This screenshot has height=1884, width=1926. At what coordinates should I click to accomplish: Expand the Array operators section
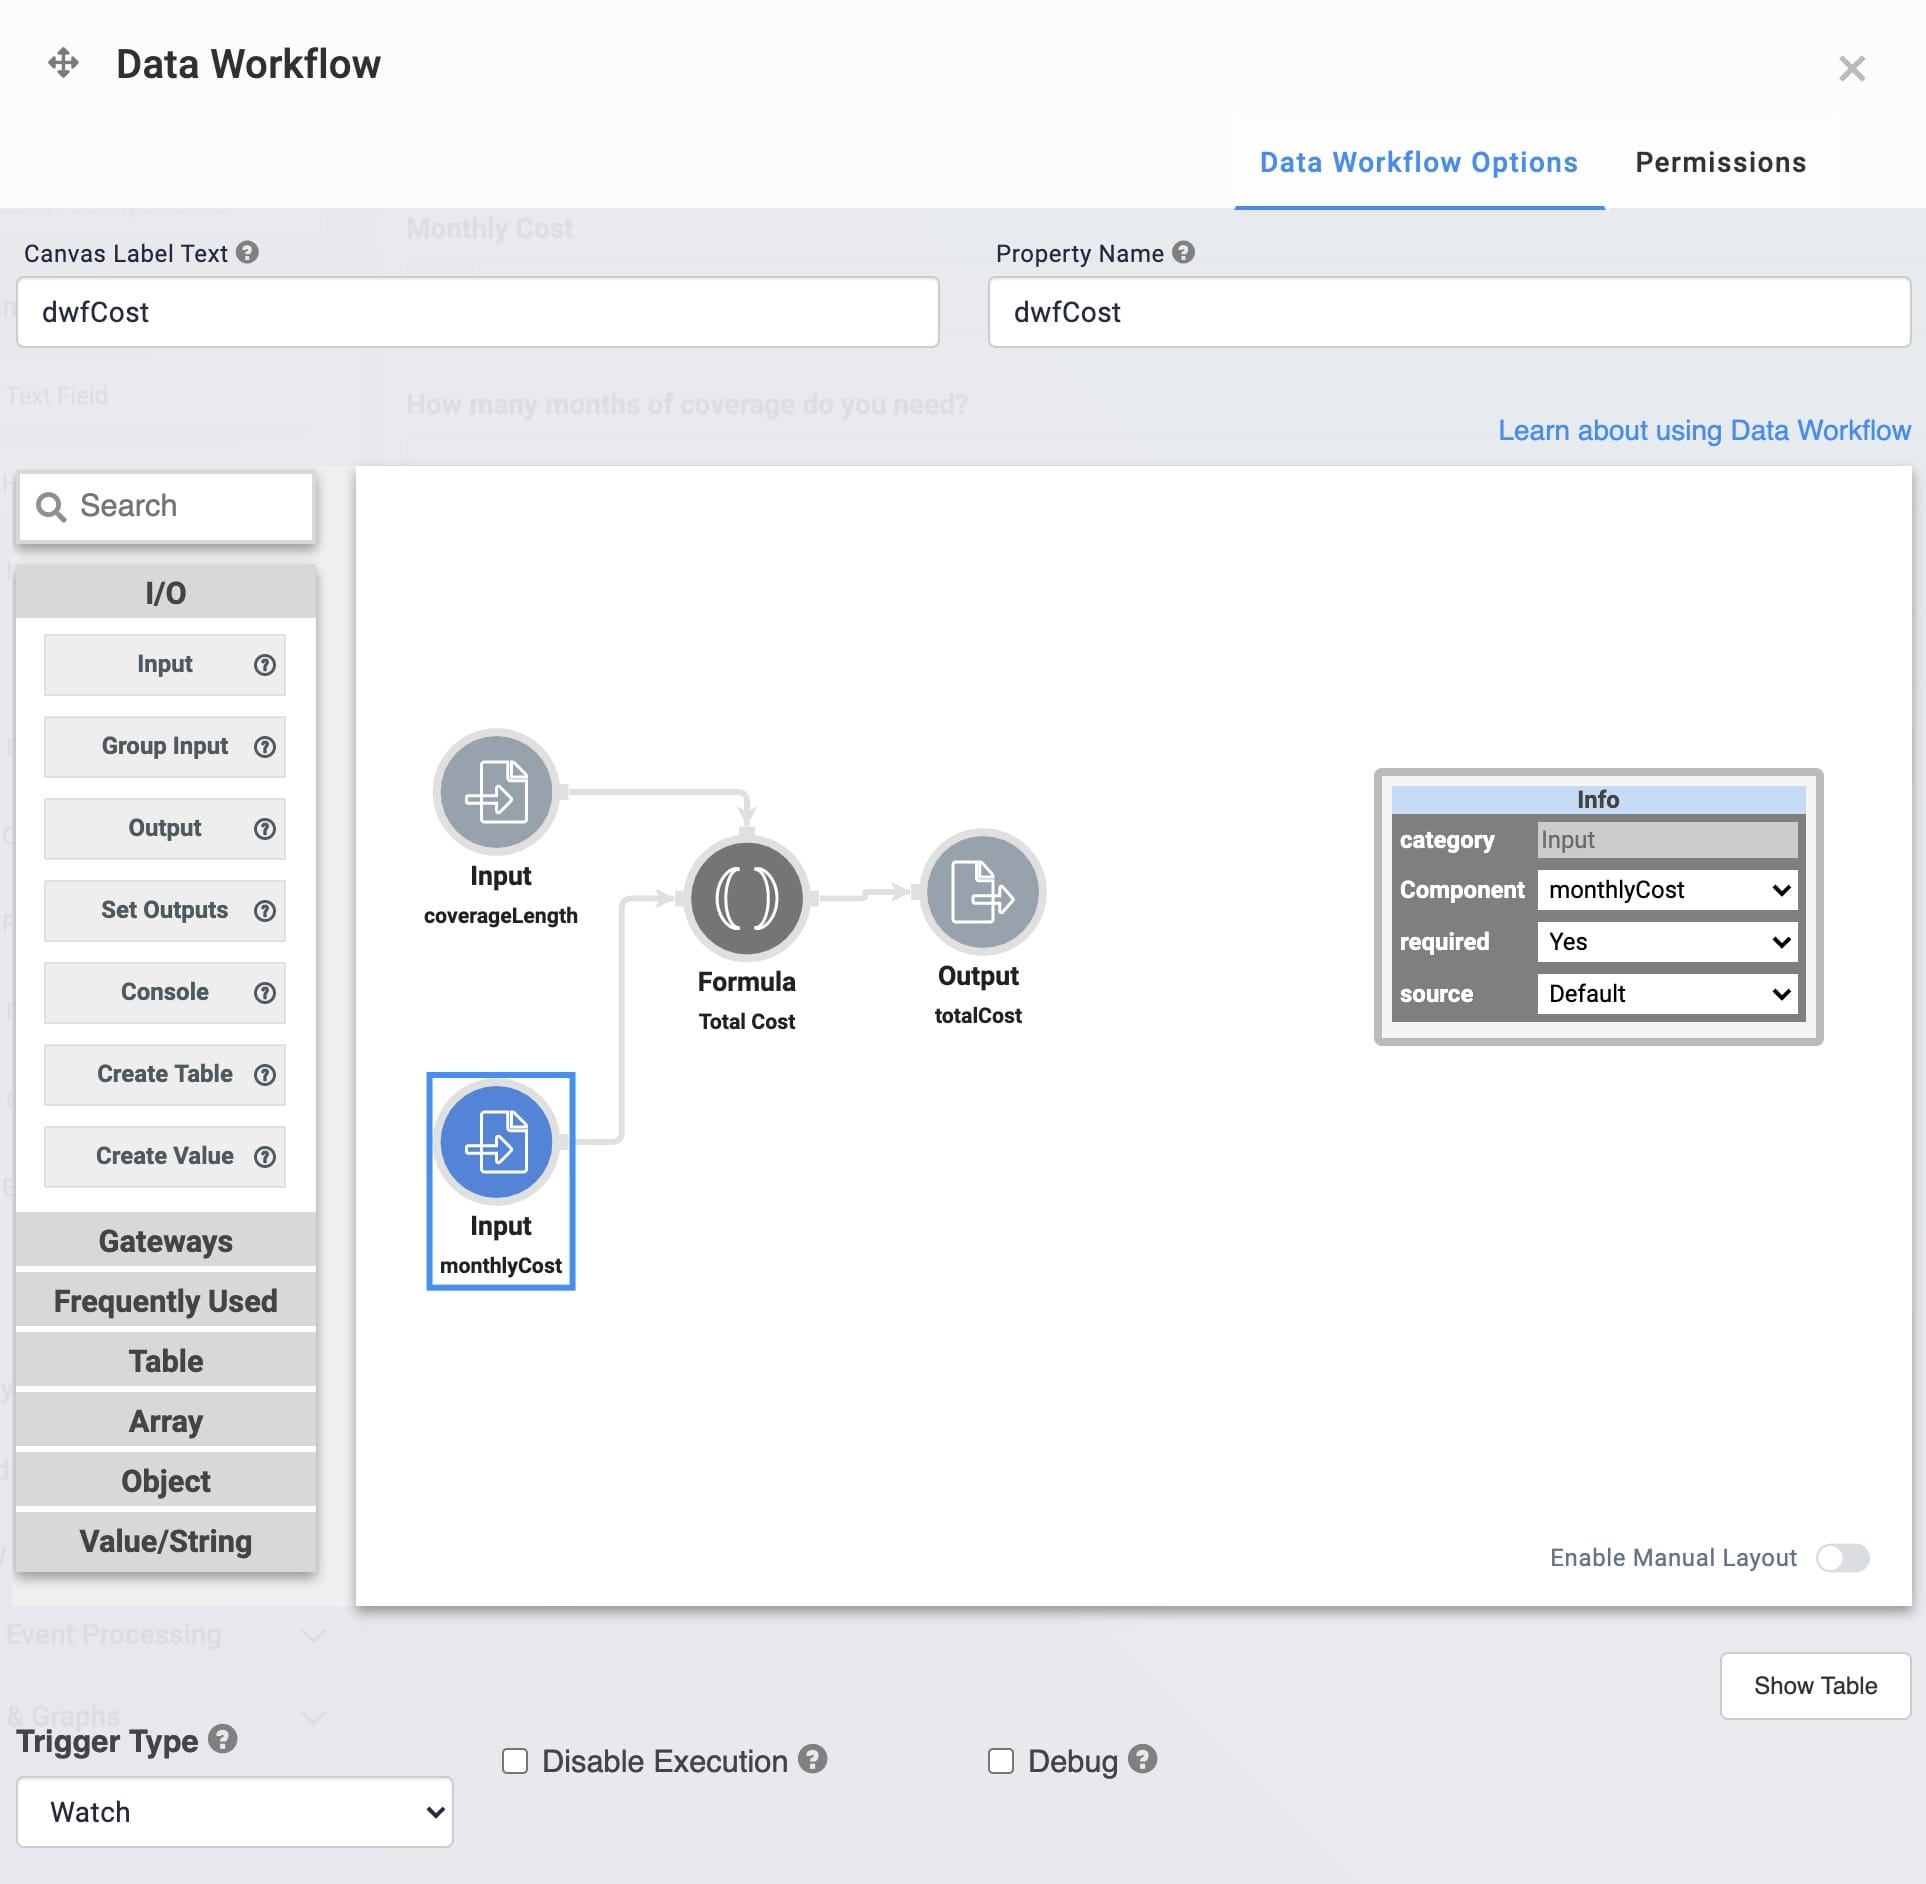(x=166, y=1421)
